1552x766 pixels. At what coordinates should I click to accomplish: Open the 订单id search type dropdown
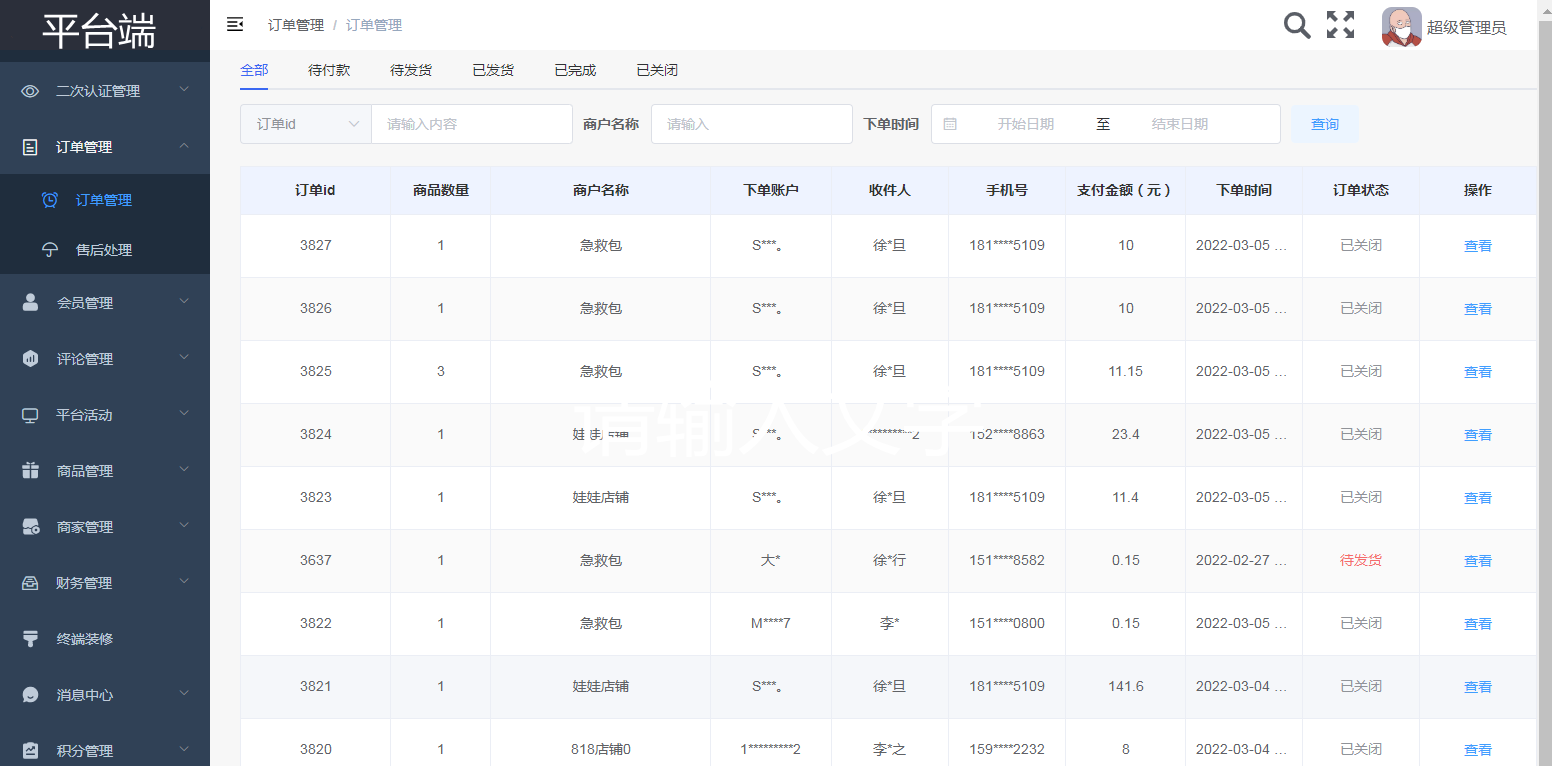306,124
